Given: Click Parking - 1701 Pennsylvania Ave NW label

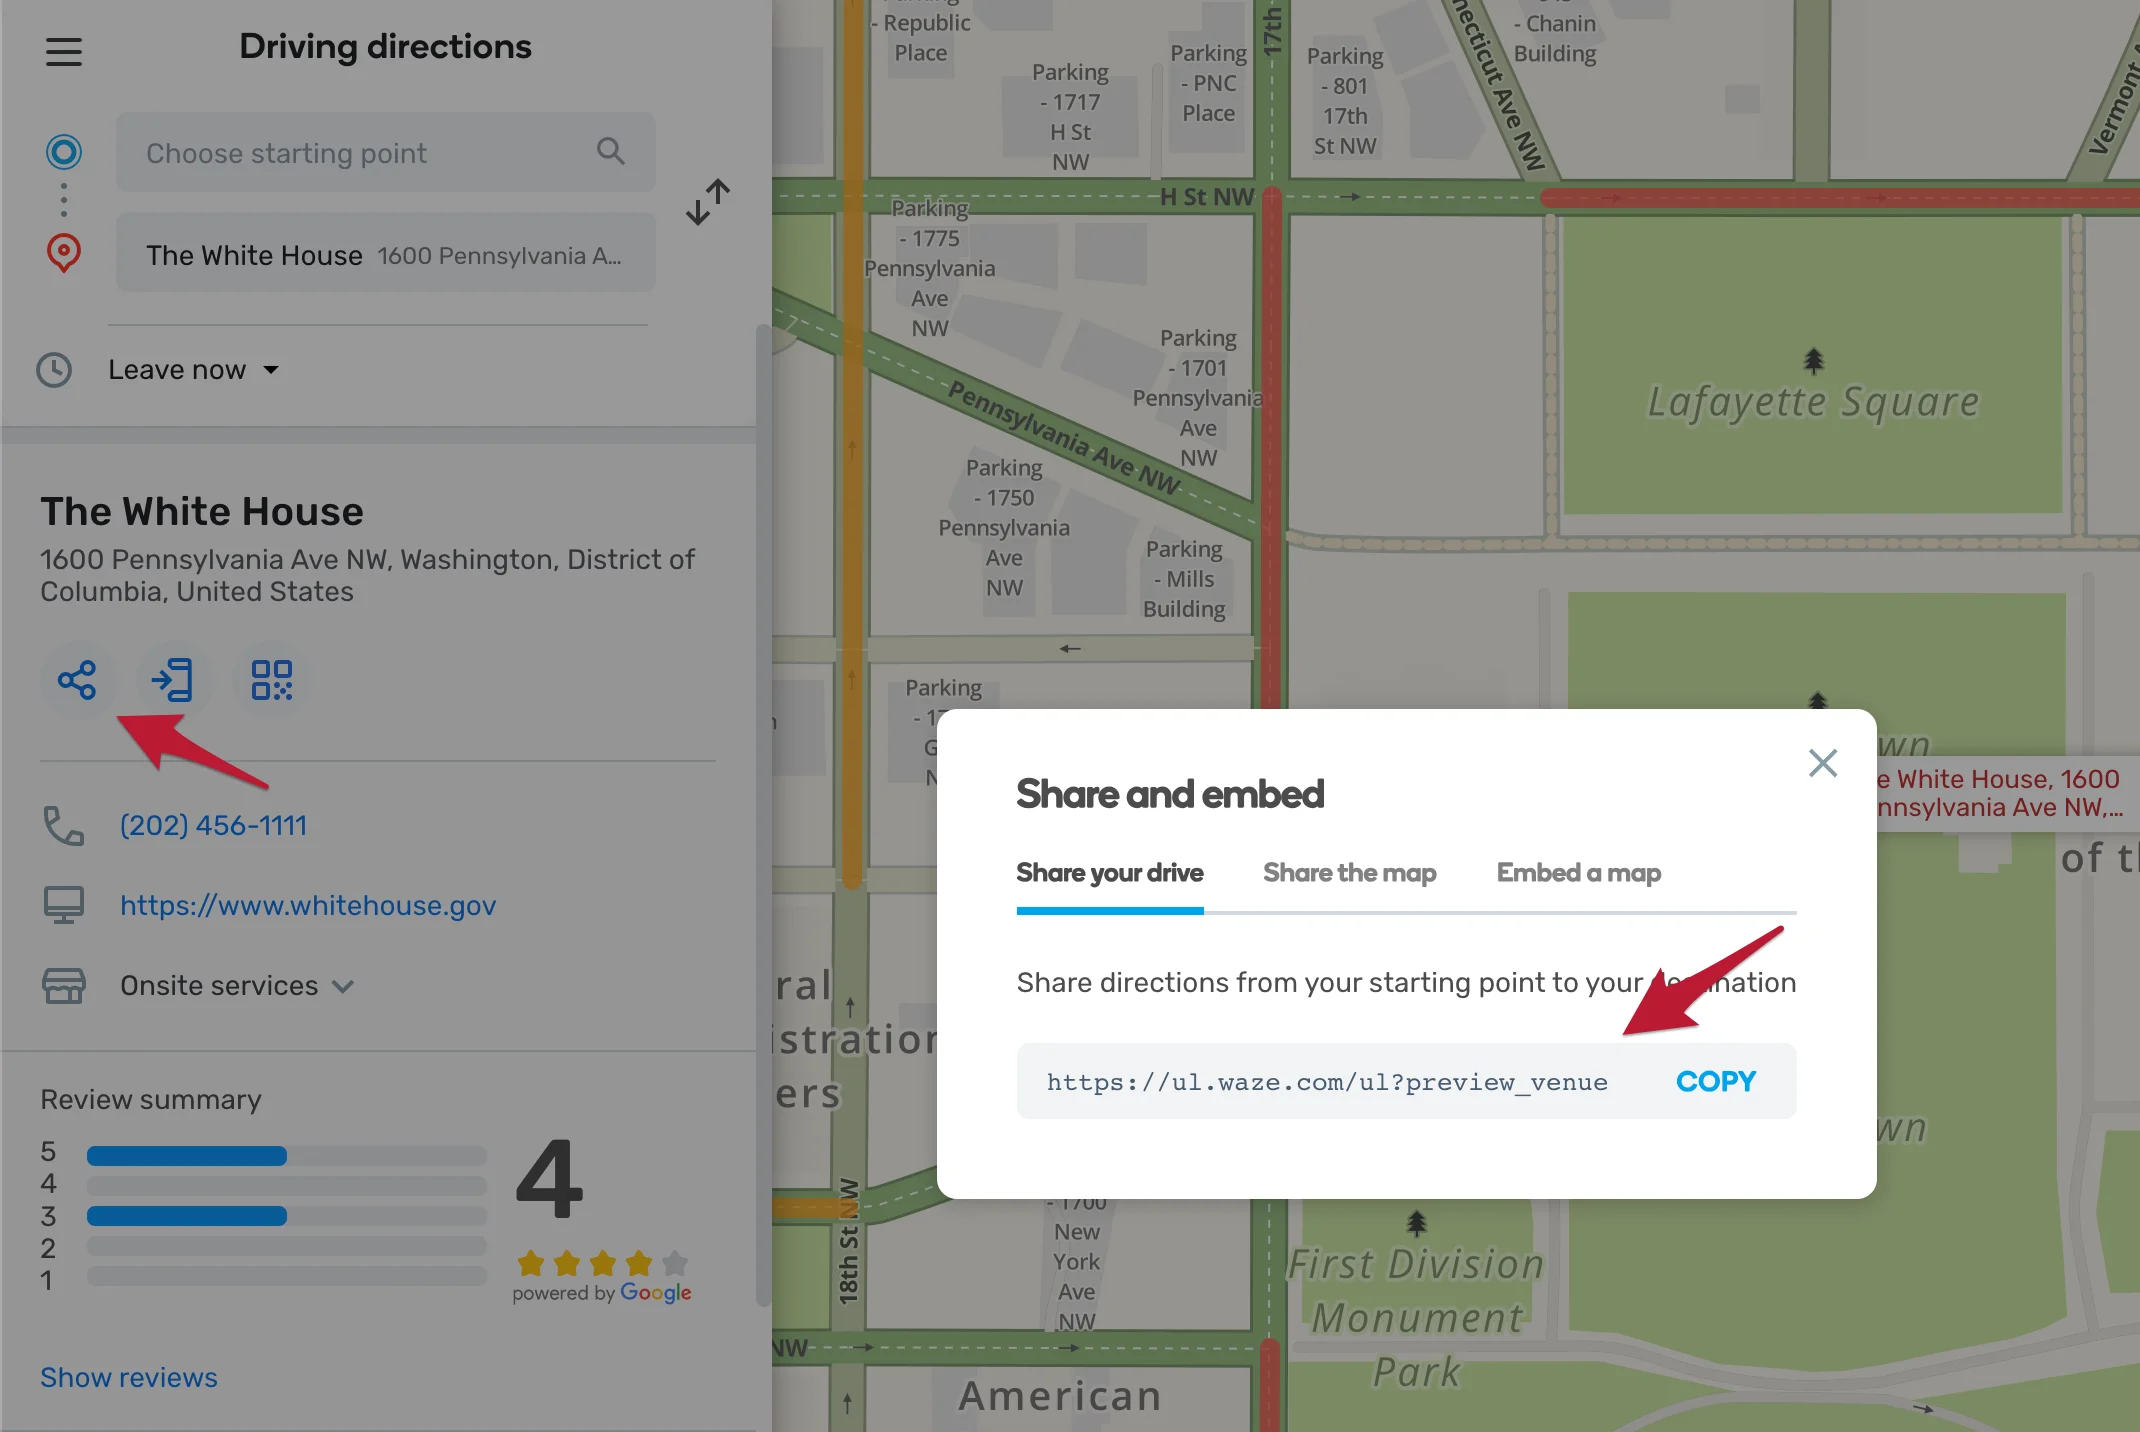Looking at the screenshot, I should coord(1198,398).
